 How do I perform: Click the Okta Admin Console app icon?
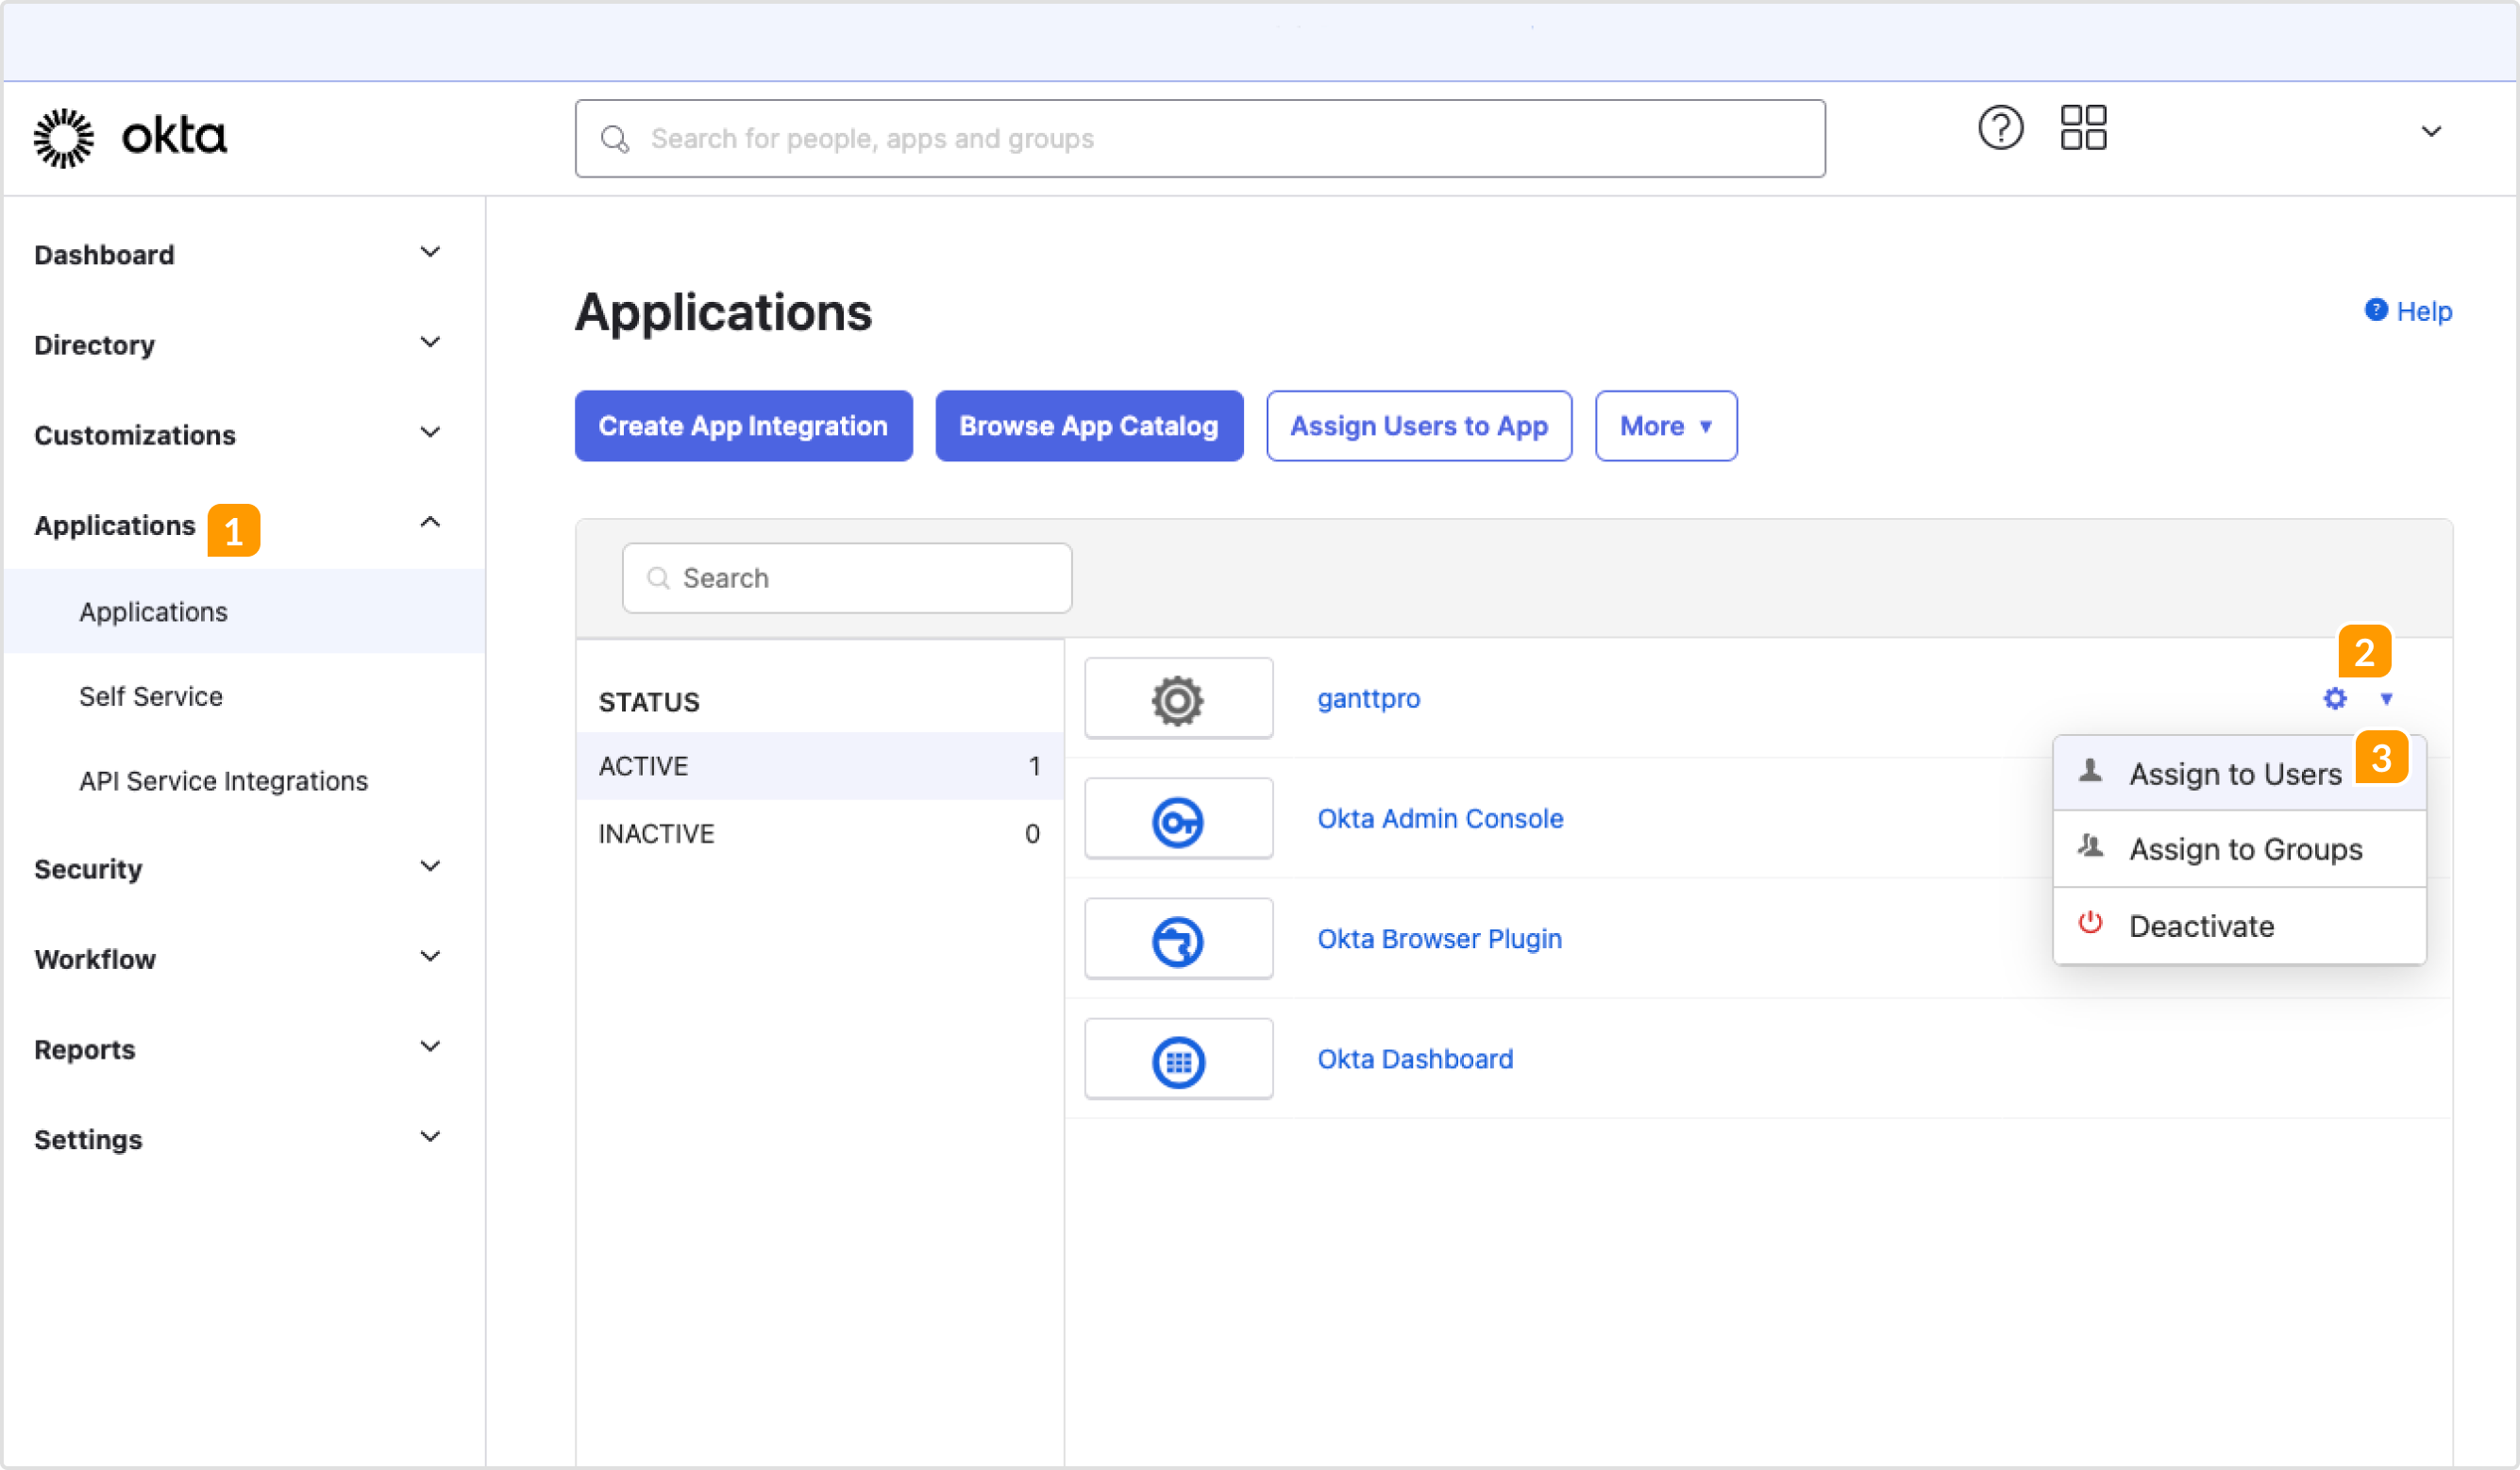click(x=1178, y=818)
